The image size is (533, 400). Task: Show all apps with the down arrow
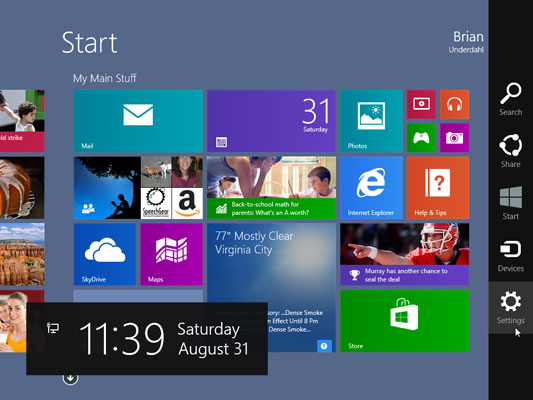click(x=70, y=378)
